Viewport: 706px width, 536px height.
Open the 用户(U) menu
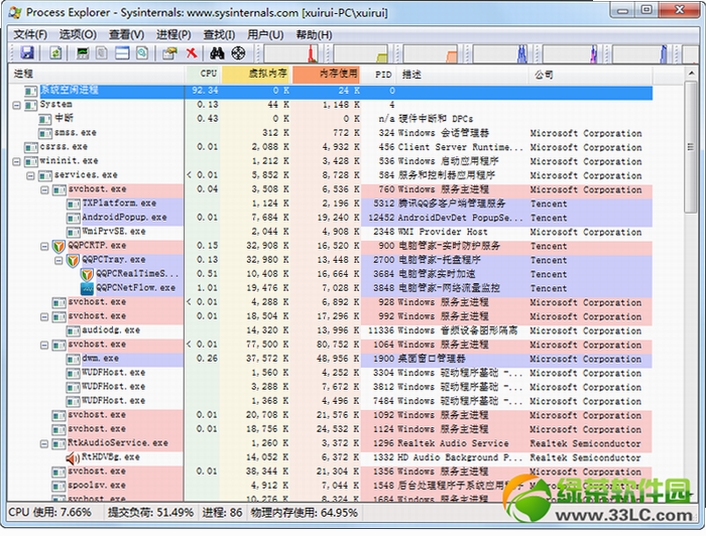coord(266,35)
